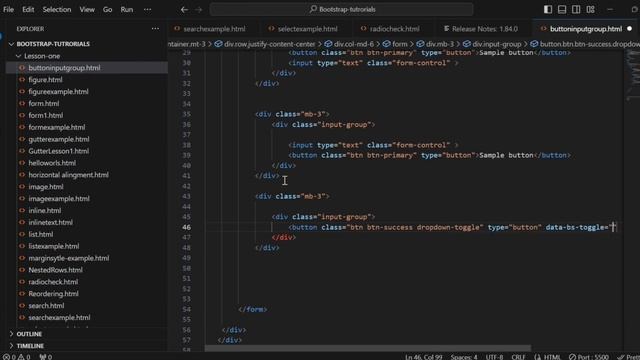Viewport: 640px width, 360px height.
Task: Expand the TIMELINE section
Action: click(x=30, y=346)
